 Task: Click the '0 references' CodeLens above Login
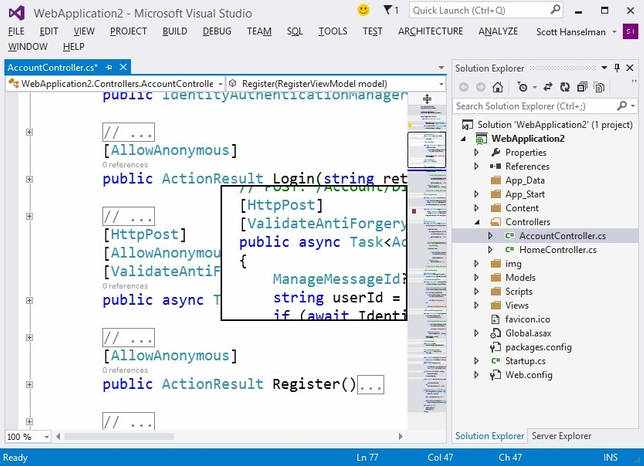(x=125, y=165)
